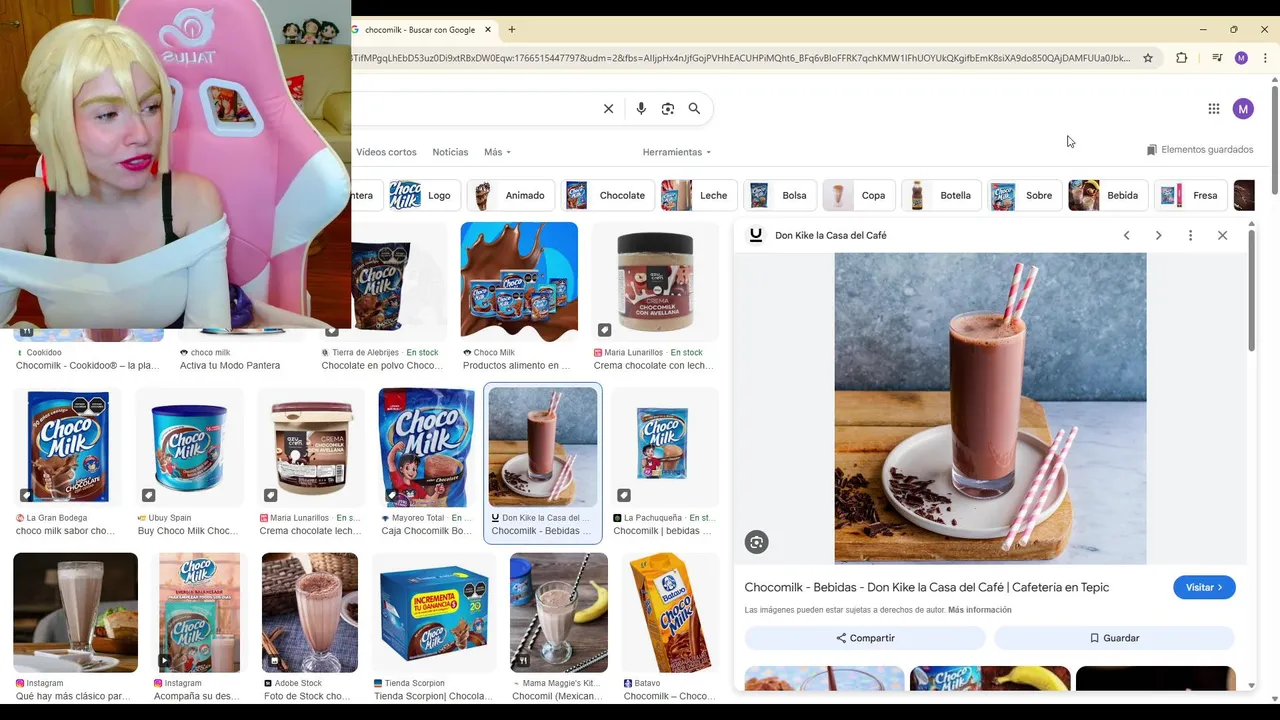
Task: Open the Adobe Stock chocolate drink thumbnail
Action: click(310, 612)
